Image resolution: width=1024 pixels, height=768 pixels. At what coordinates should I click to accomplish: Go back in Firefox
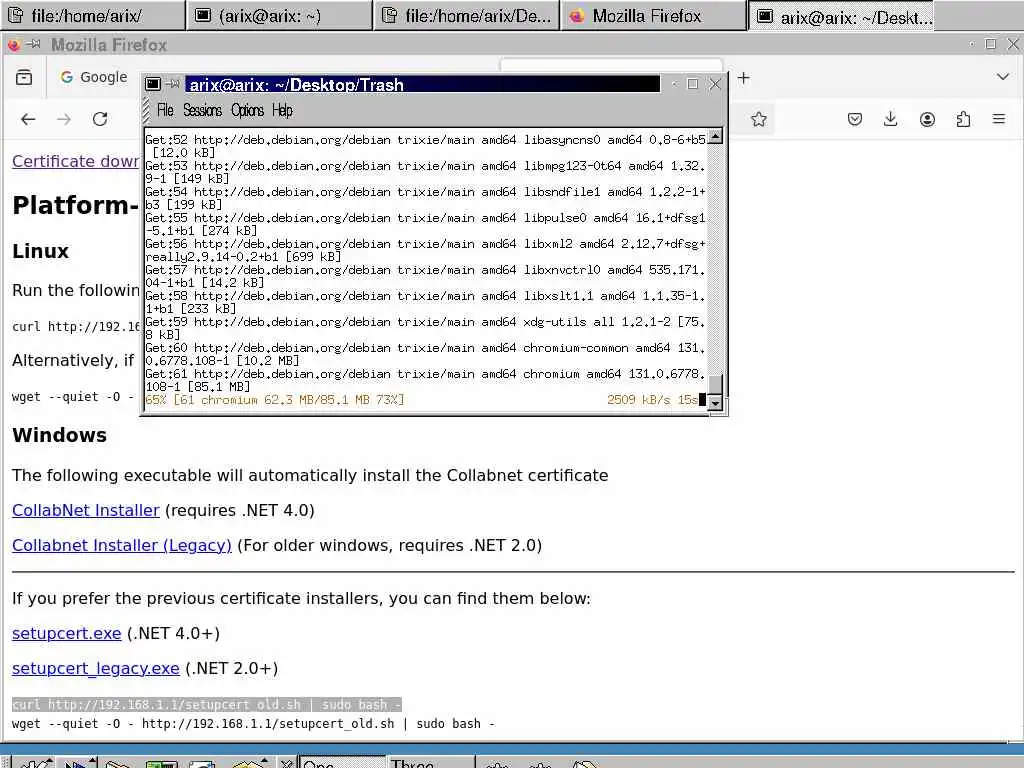(28, 119)
